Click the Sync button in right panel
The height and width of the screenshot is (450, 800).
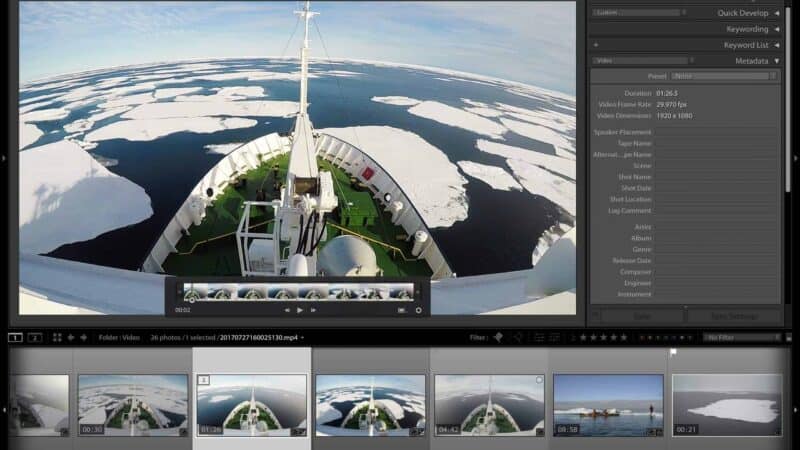coord(642,316)
